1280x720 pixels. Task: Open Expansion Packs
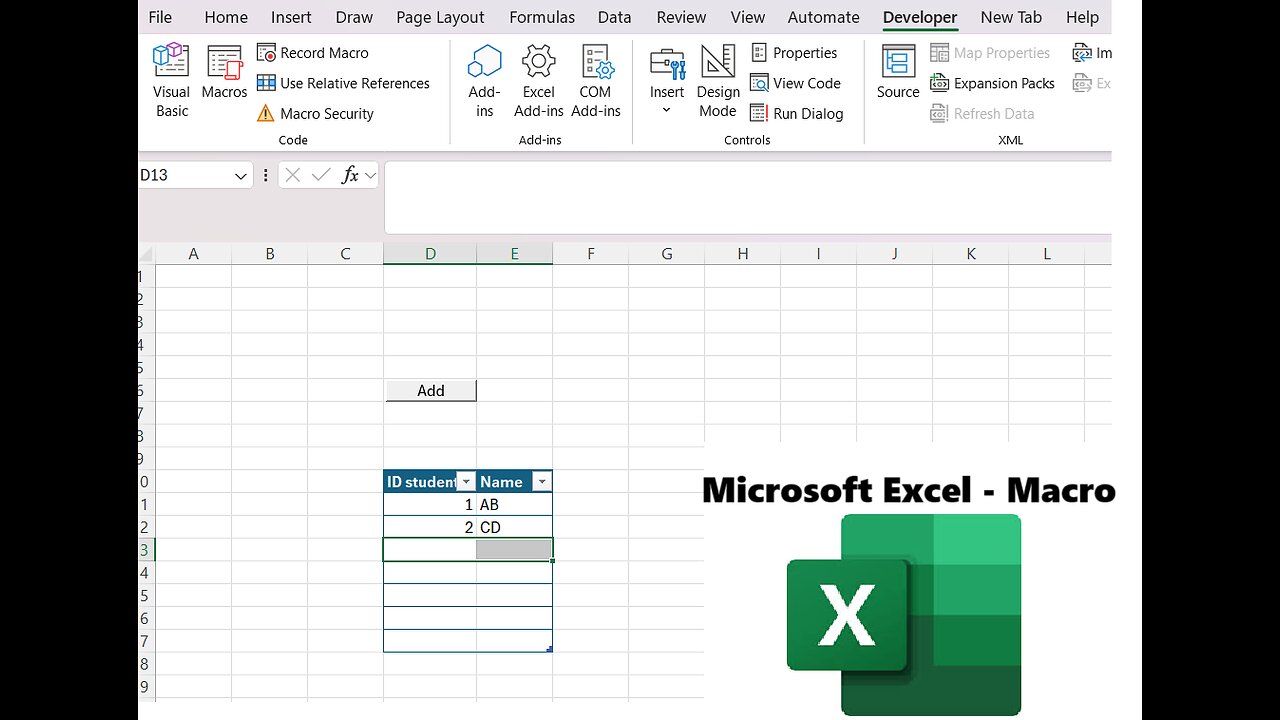coord(992,83)
